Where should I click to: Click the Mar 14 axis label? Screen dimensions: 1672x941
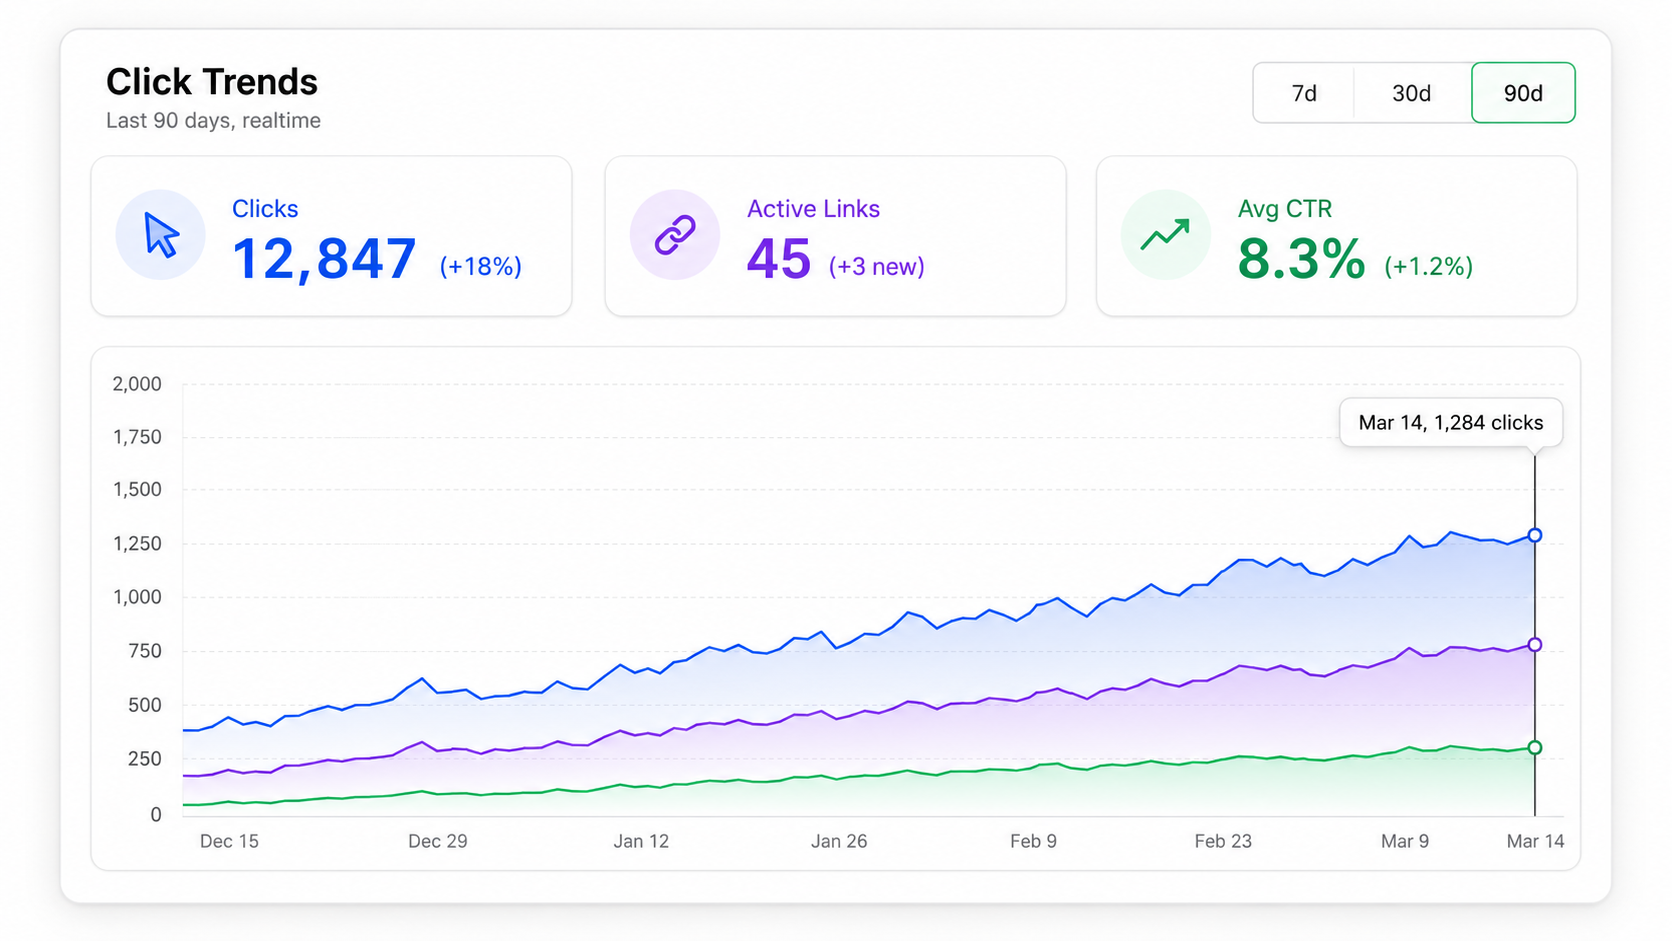(x=1536, y=841)
